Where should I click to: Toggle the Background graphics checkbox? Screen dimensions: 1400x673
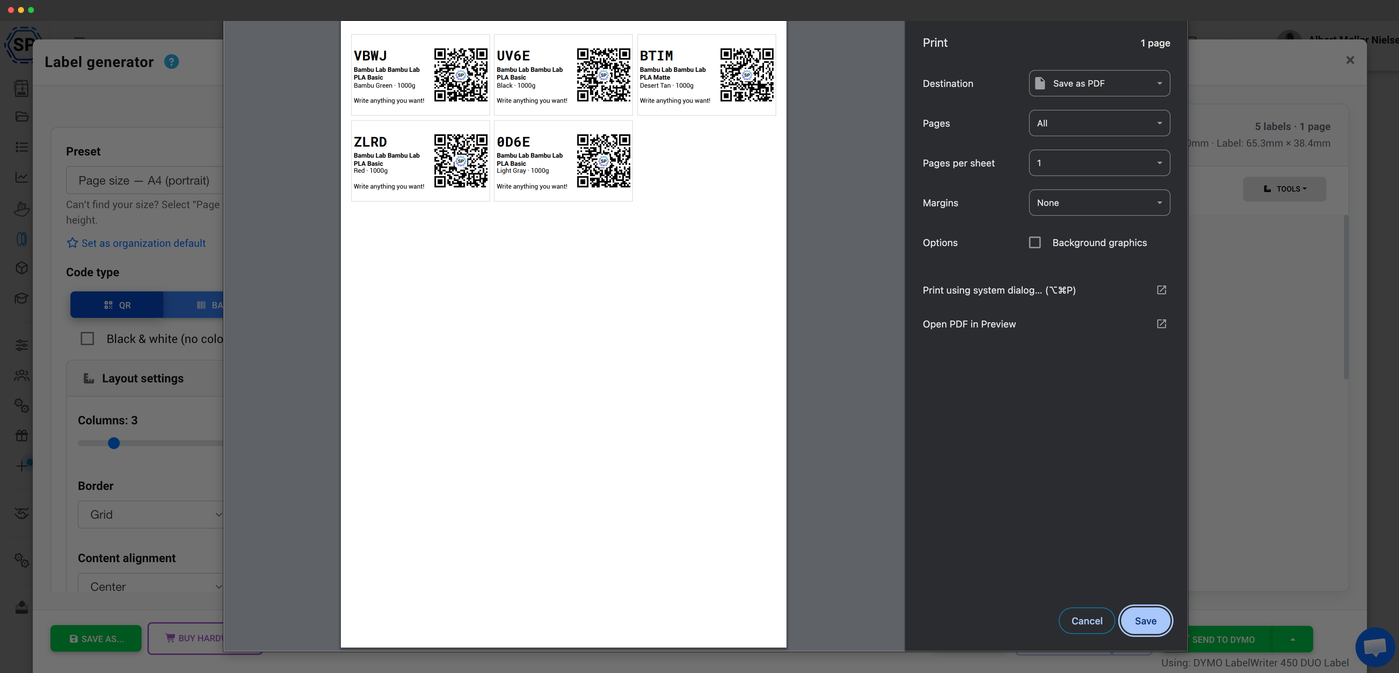click(x=1035, y=242)
